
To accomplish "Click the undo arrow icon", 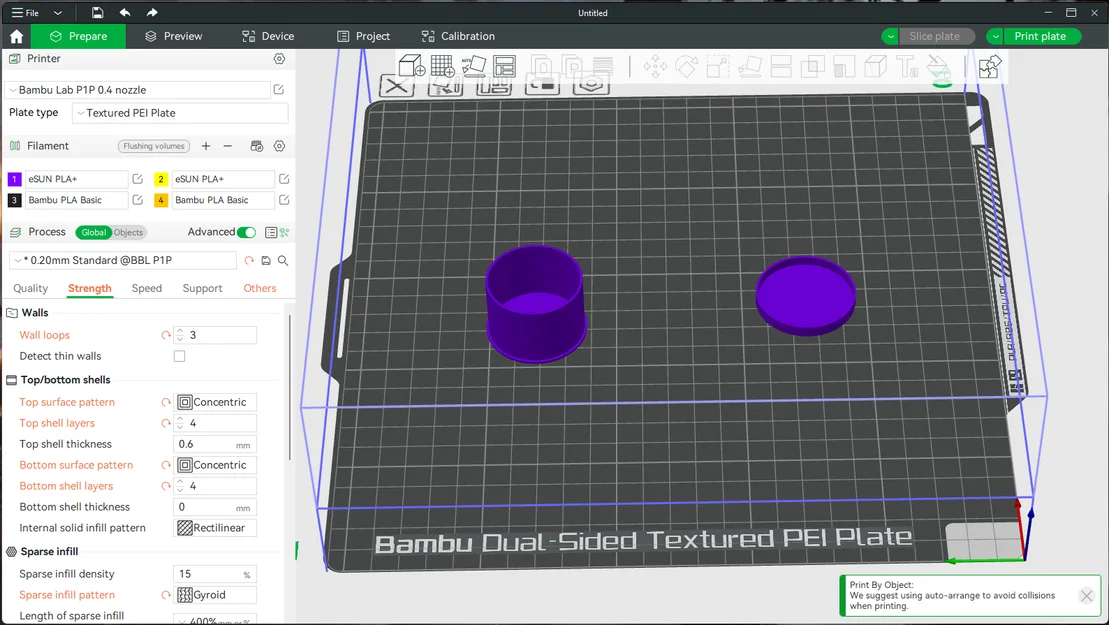I will (124, 13).
